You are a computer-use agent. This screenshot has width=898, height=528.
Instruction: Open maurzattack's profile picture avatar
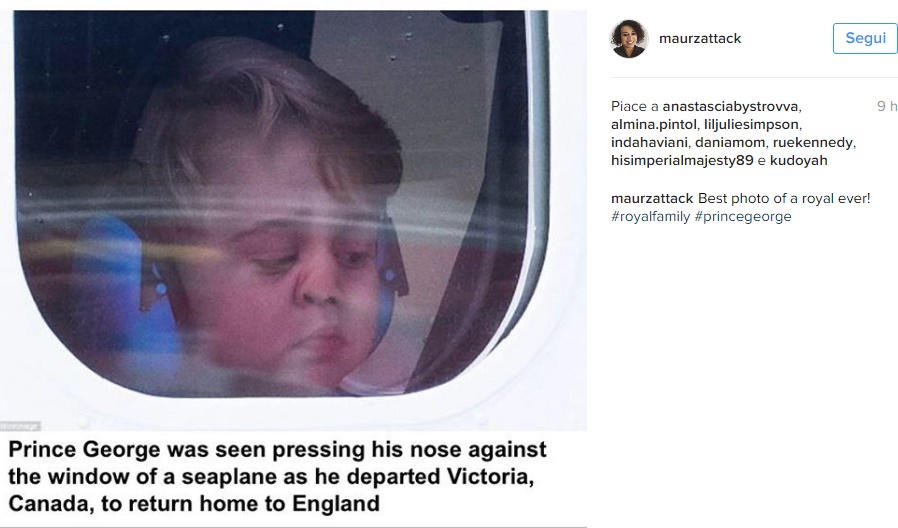tap(629, 38)
